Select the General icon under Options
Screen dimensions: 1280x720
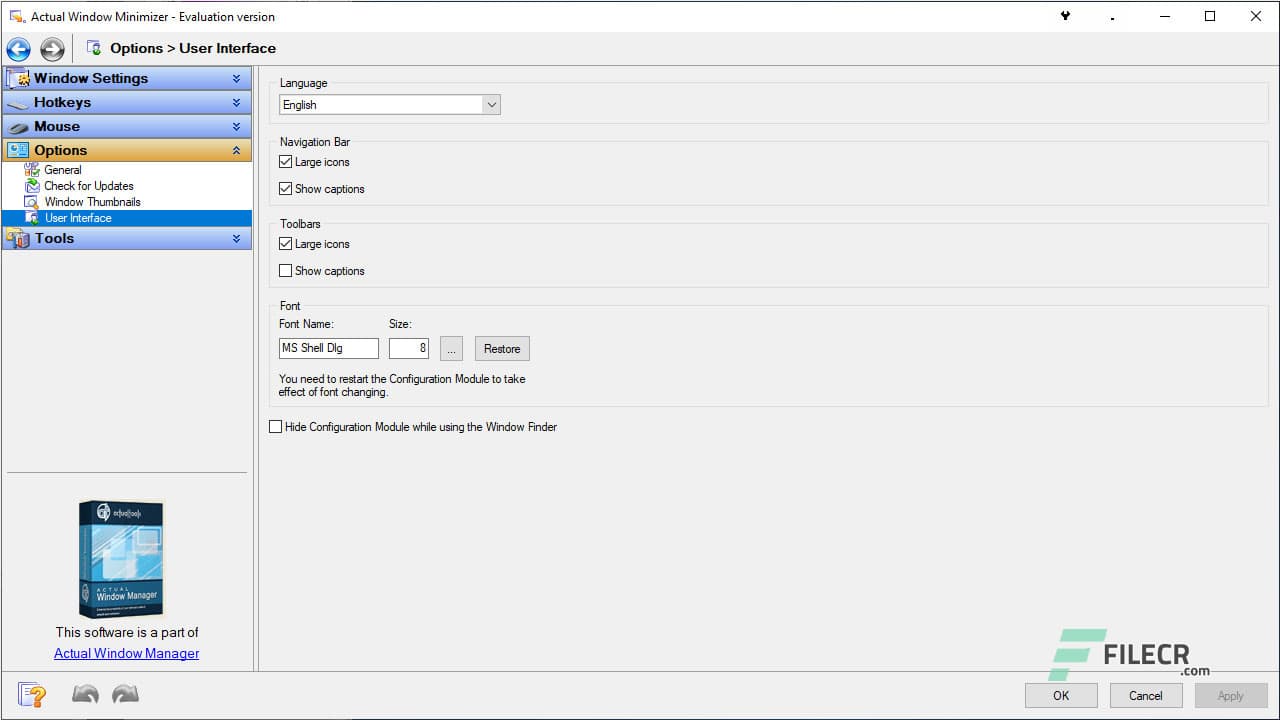tap(33, 170)
